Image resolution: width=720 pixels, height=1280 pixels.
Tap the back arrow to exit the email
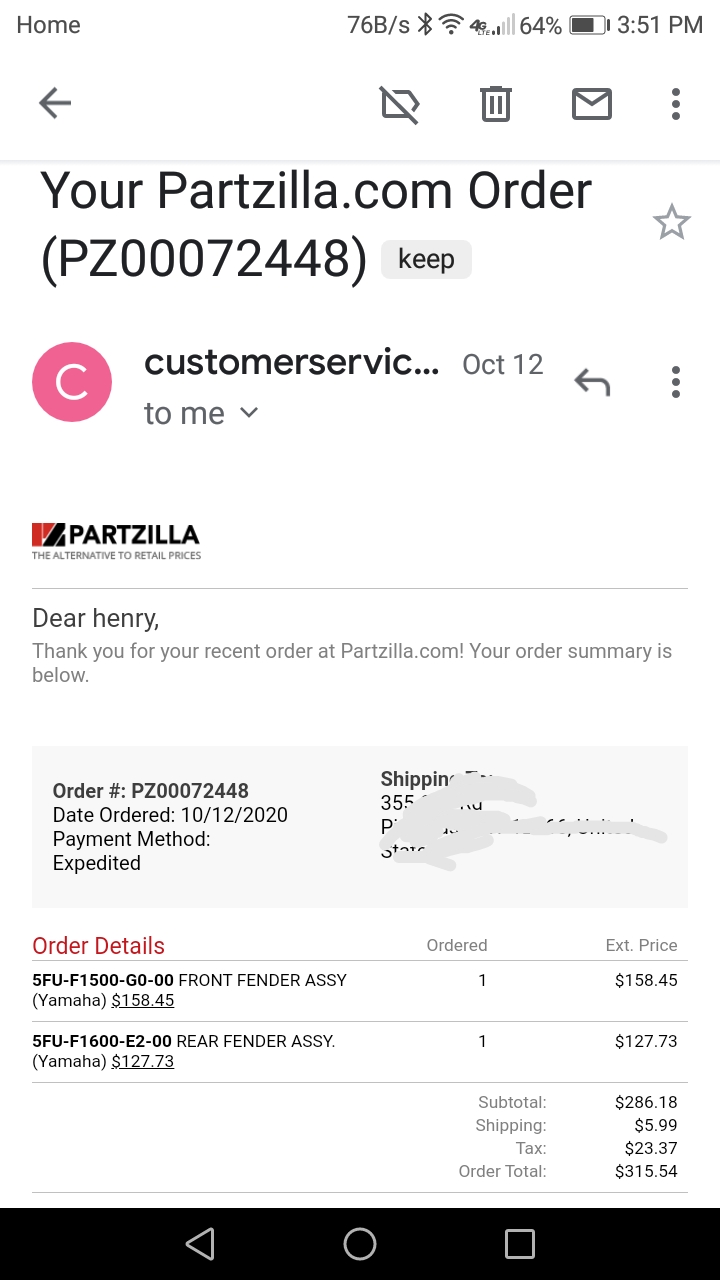pos(54,103)
